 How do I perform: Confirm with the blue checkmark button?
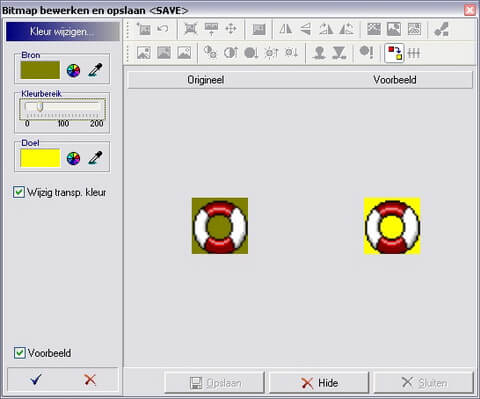click(35, 379)
